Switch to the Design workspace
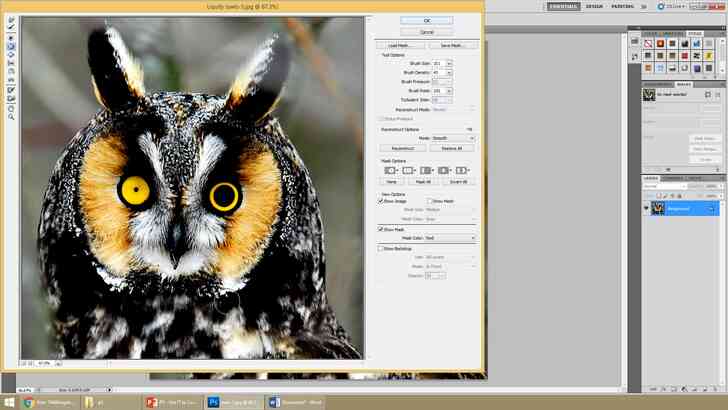 [594, 7]
